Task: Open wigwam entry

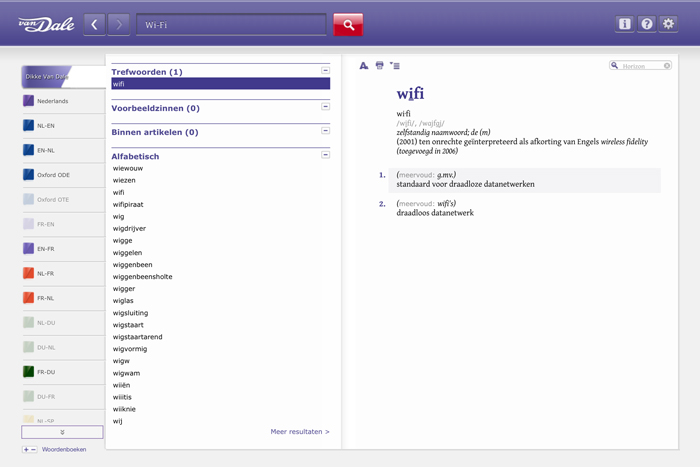Action: [x=126, y=373]
